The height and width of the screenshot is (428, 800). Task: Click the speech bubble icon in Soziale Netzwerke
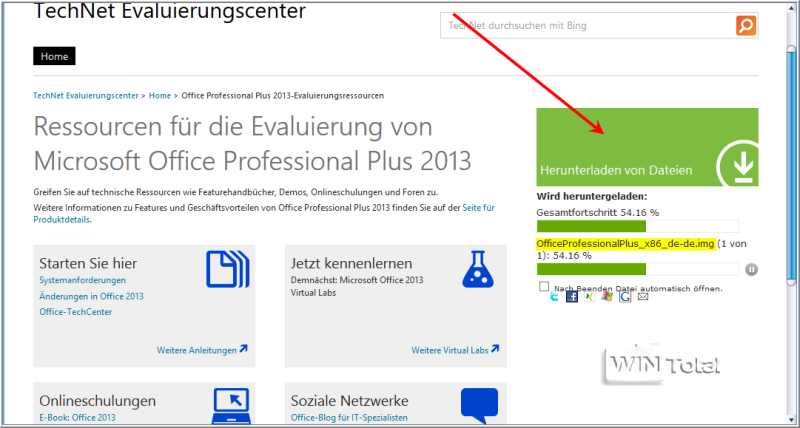pyautogui.click(x=479, y=405)
